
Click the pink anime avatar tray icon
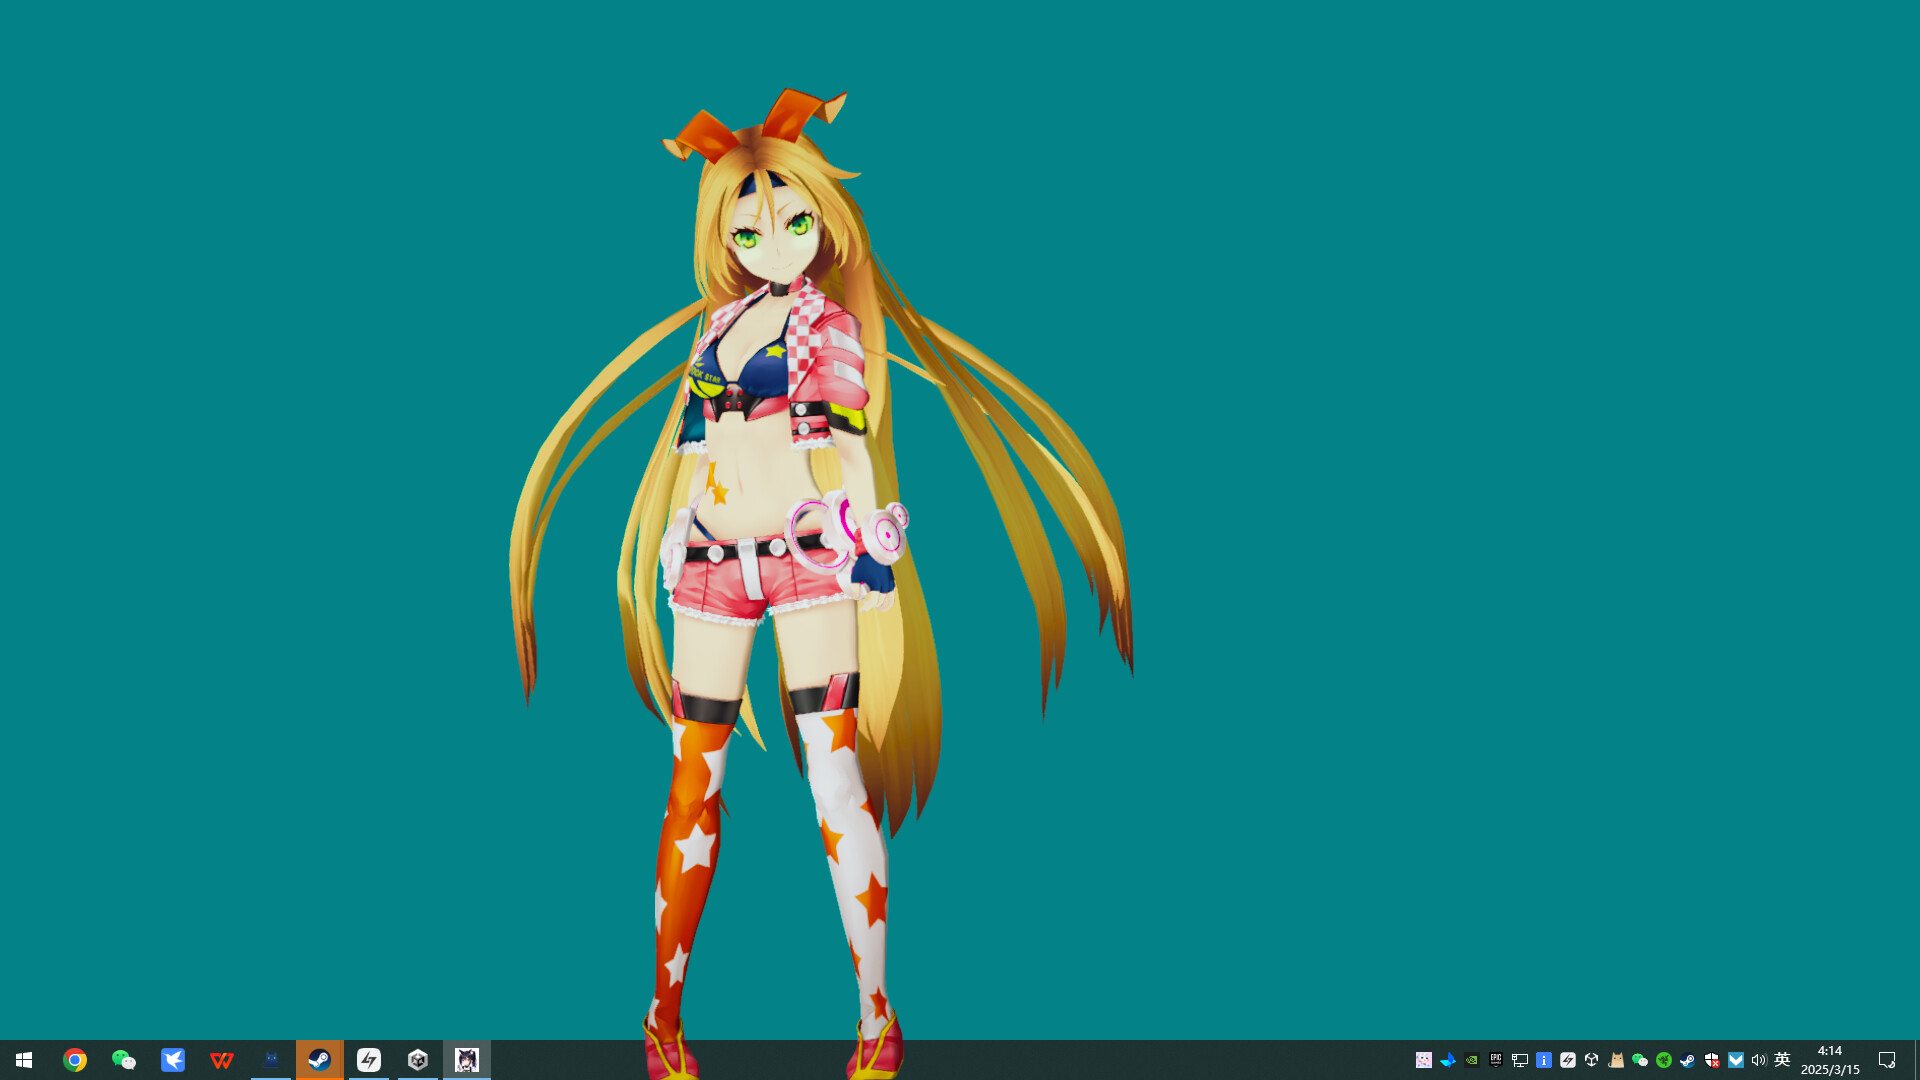click(x=1424, y=1060)
